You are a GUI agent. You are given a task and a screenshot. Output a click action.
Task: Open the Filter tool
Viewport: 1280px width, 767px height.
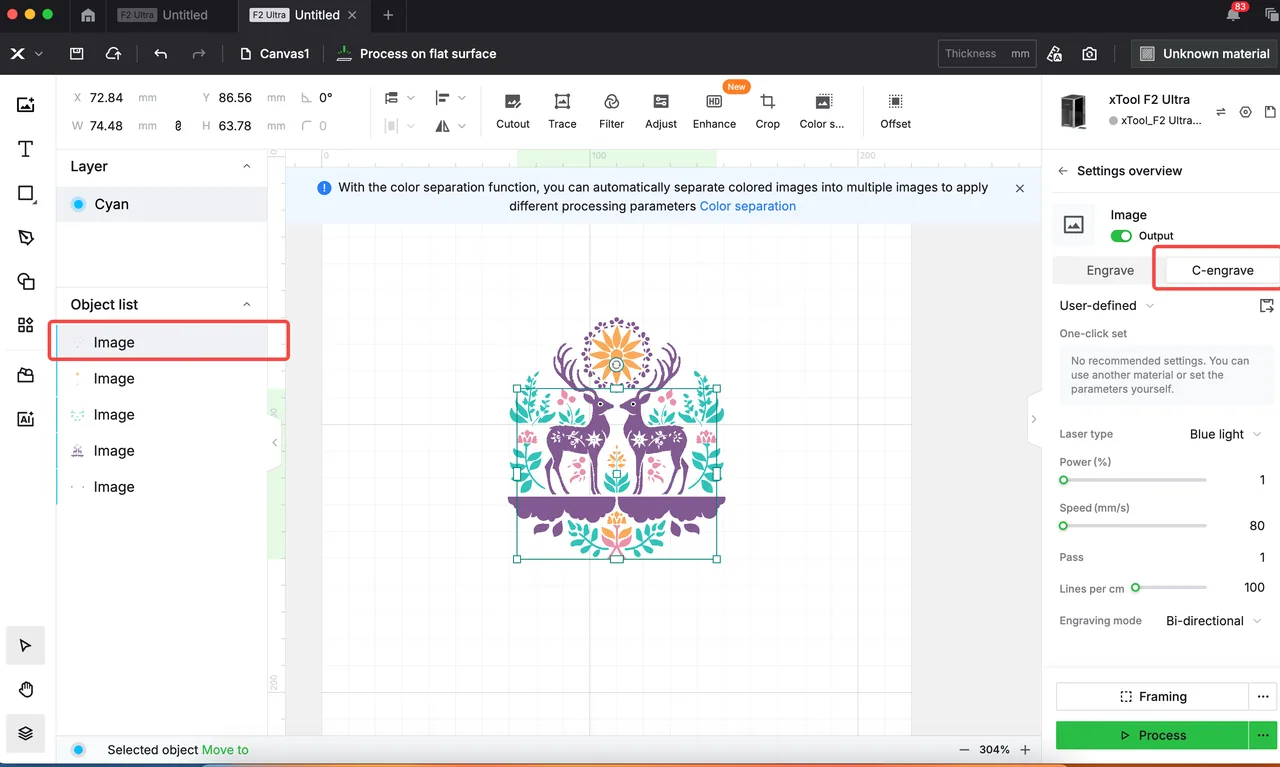tap(611, 111)
